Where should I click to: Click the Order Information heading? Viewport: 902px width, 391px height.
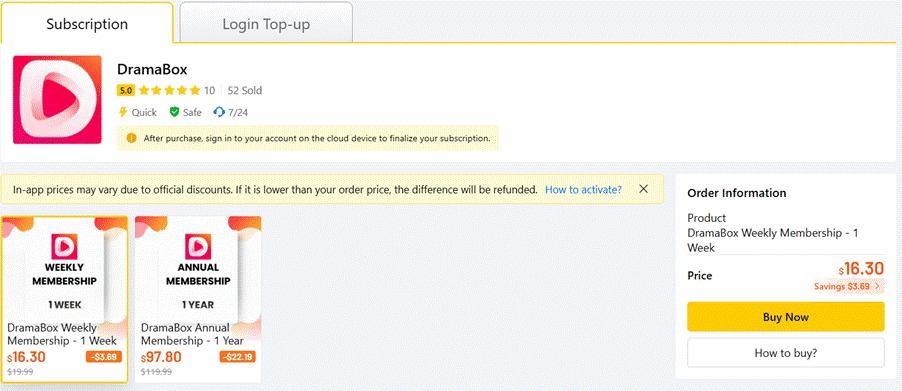[736, 193]
